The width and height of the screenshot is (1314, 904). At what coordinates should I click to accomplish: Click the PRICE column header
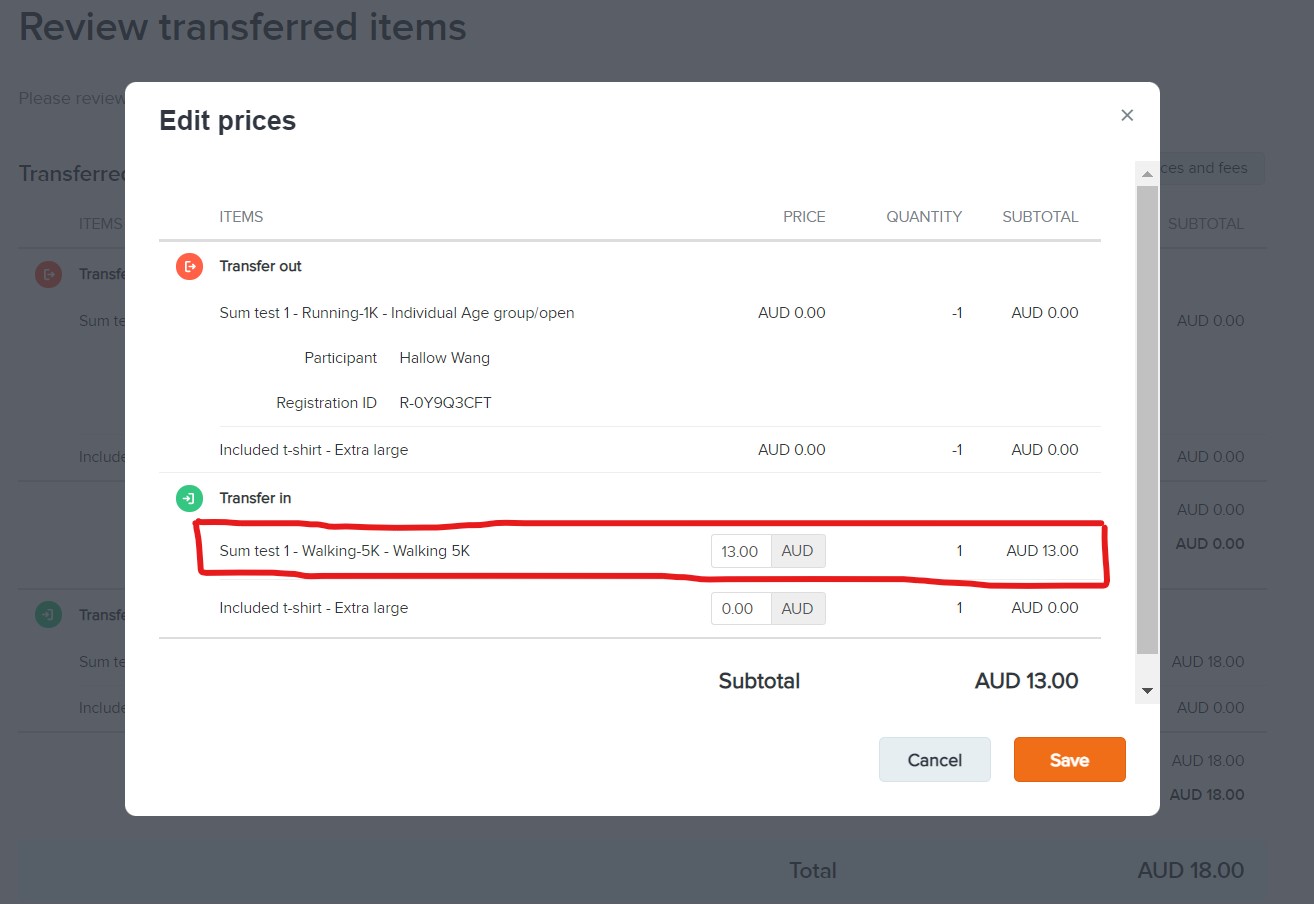point(804,216)
